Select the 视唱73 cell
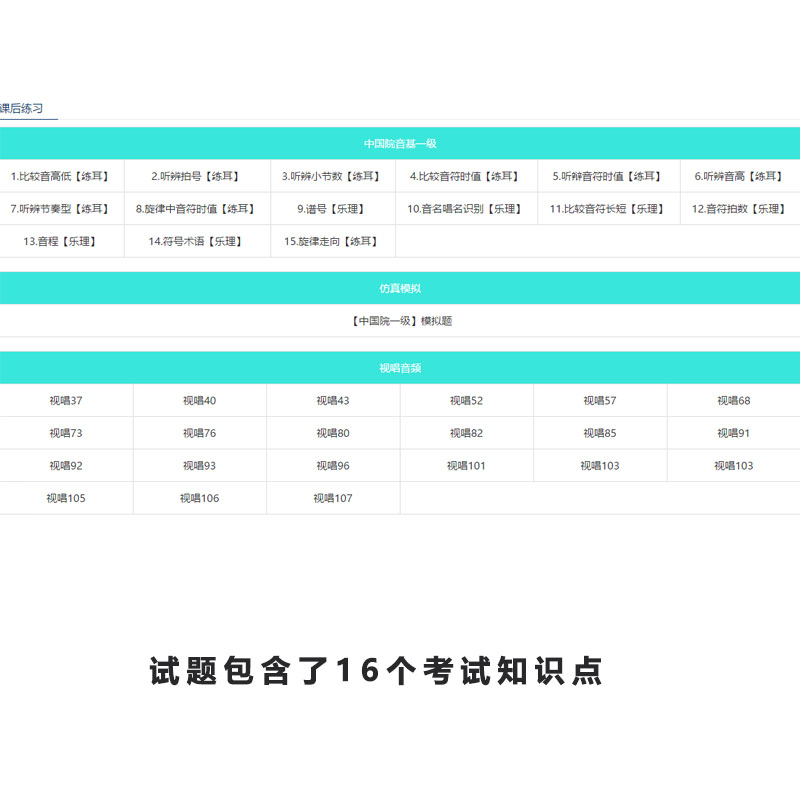The width and height of the screenshot is (800, 800). click(66, 433)
